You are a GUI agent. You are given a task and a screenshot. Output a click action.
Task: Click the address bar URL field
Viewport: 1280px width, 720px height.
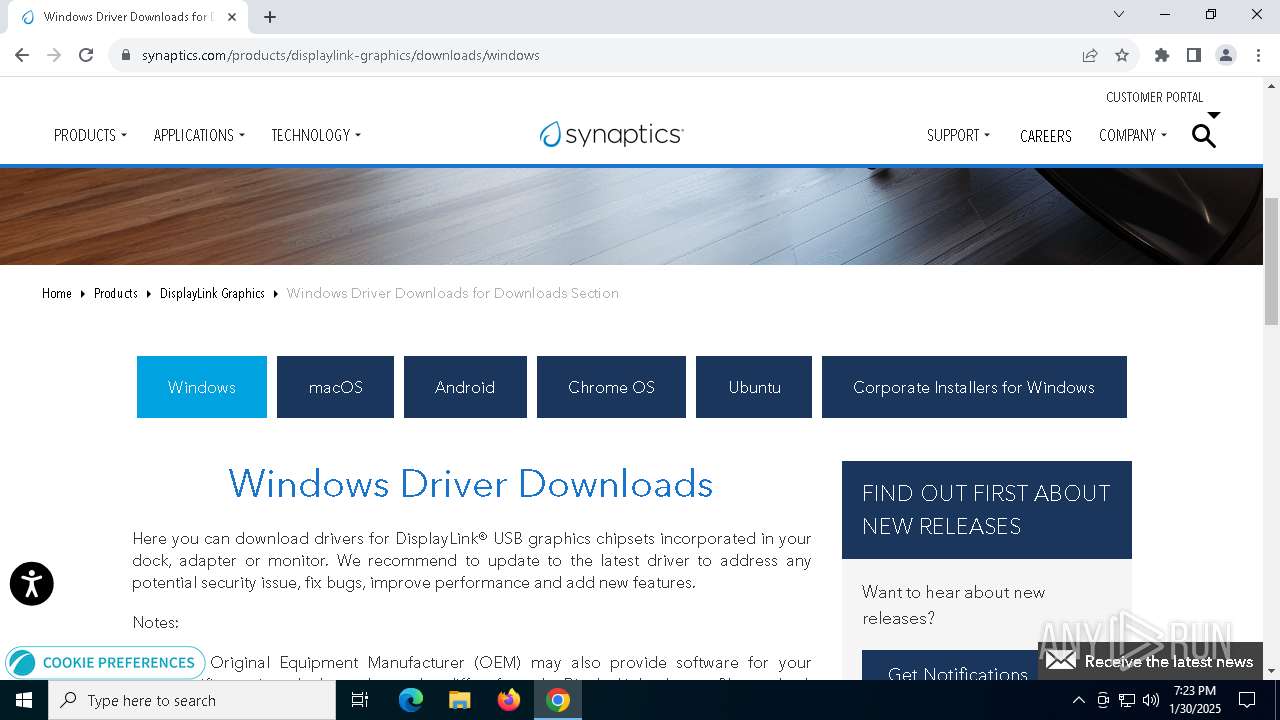tap(600, 55)
